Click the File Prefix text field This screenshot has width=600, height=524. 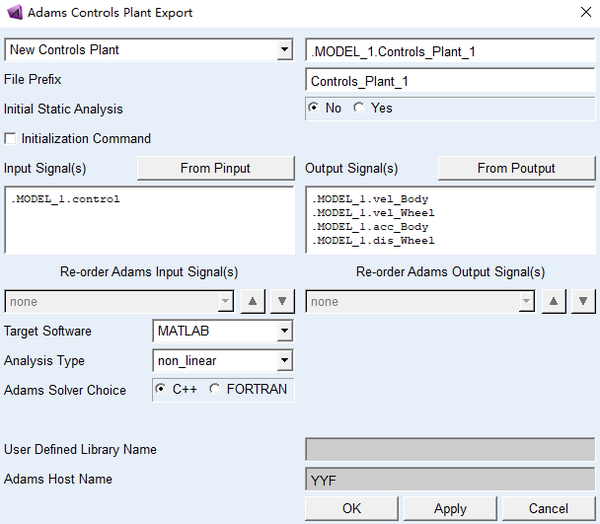pyautogui.click(x=450, y=81)
